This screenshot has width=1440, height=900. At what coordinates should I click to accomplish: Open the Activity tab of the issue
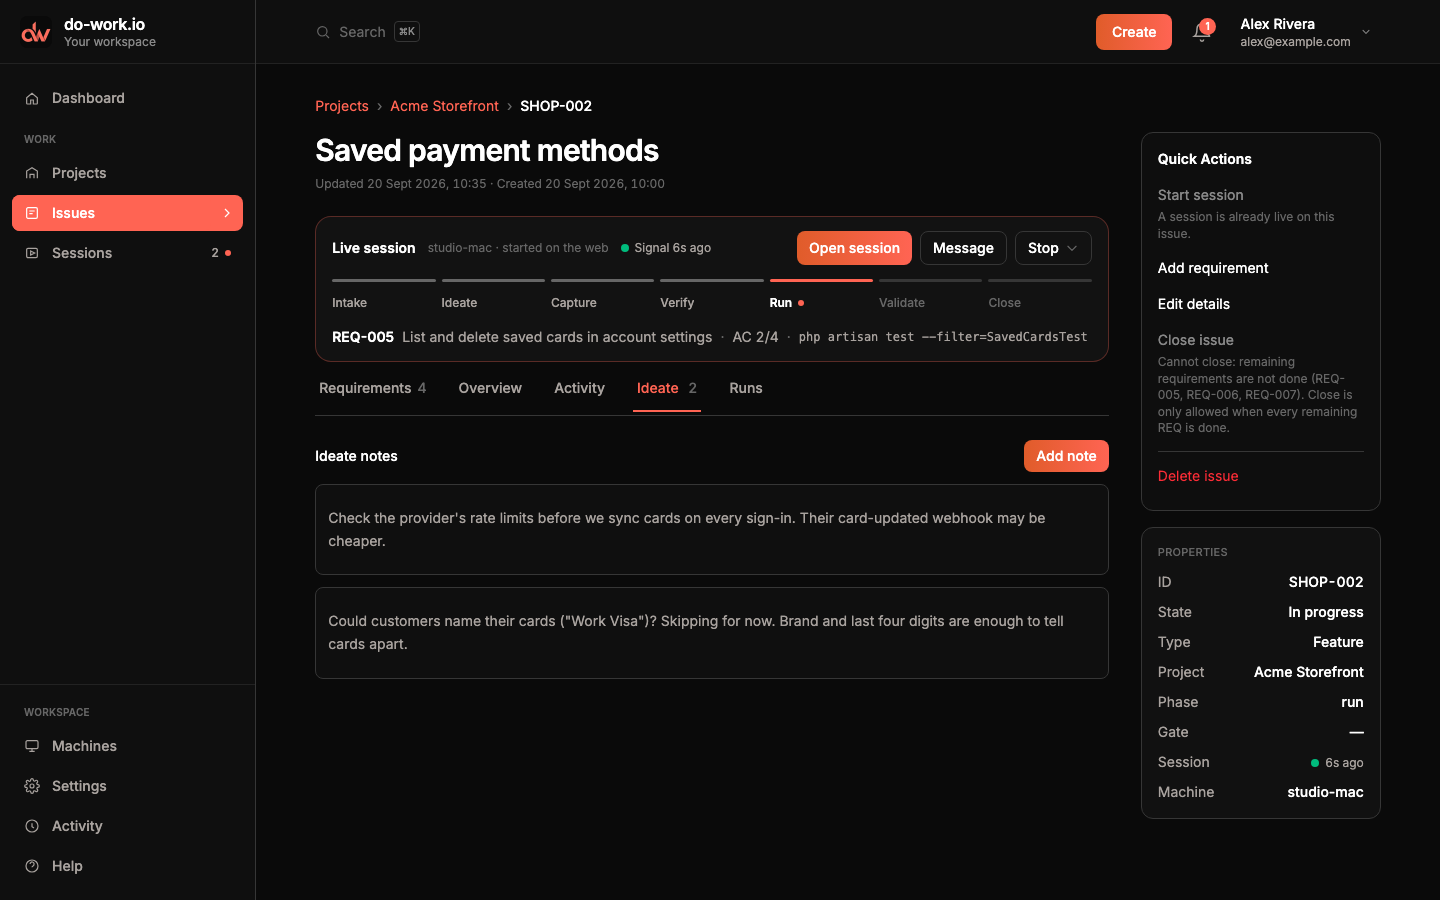point(579,388)
